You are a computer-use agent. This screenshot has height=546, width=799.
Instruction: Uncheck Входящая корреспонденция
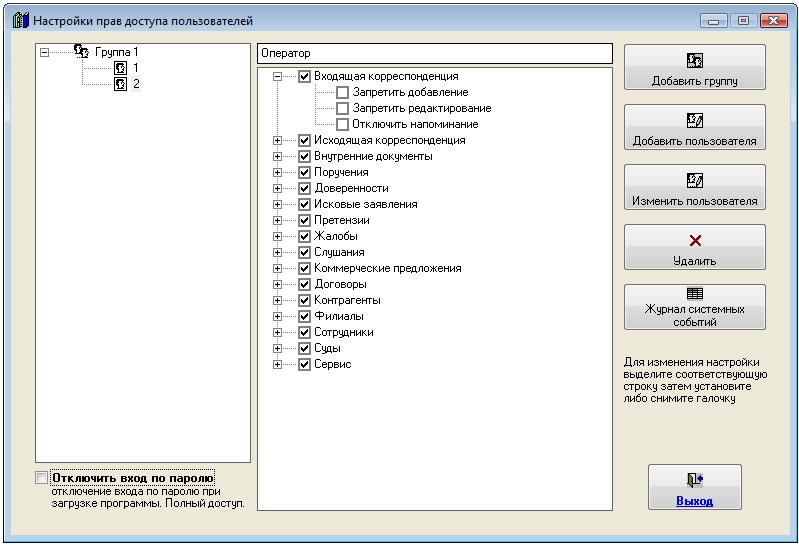point(304,76)
